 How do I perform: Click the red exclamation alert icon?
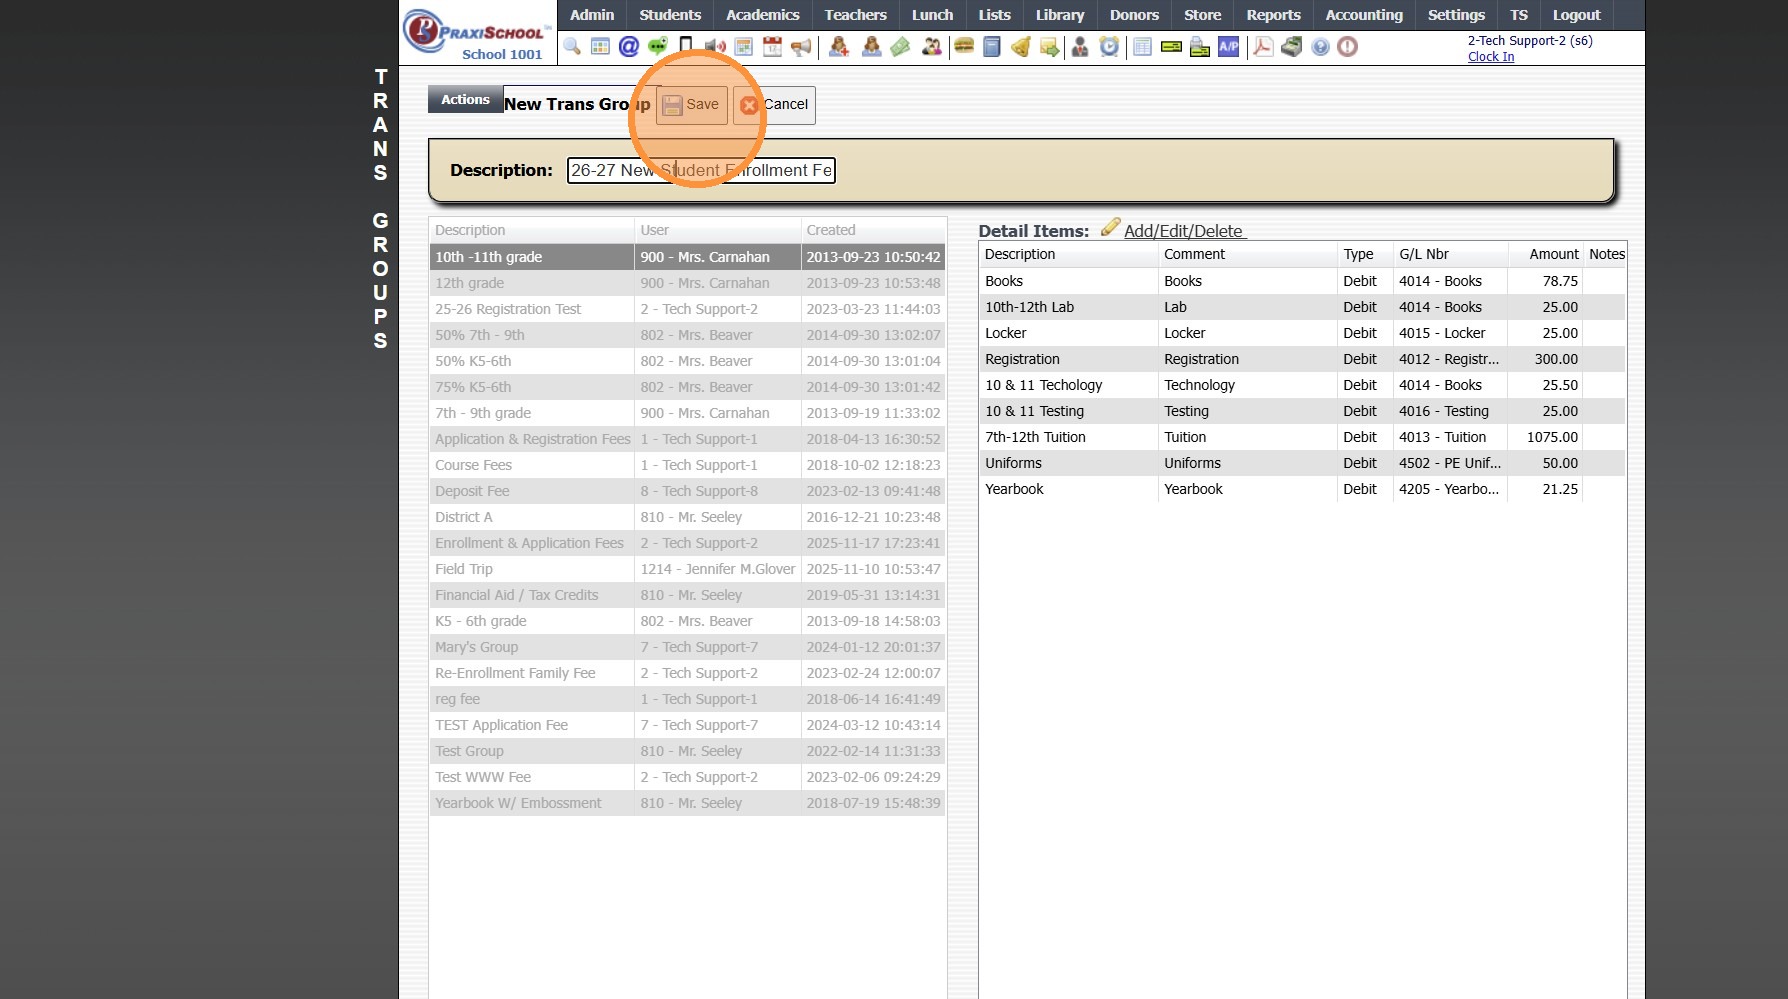[1348, 47]
